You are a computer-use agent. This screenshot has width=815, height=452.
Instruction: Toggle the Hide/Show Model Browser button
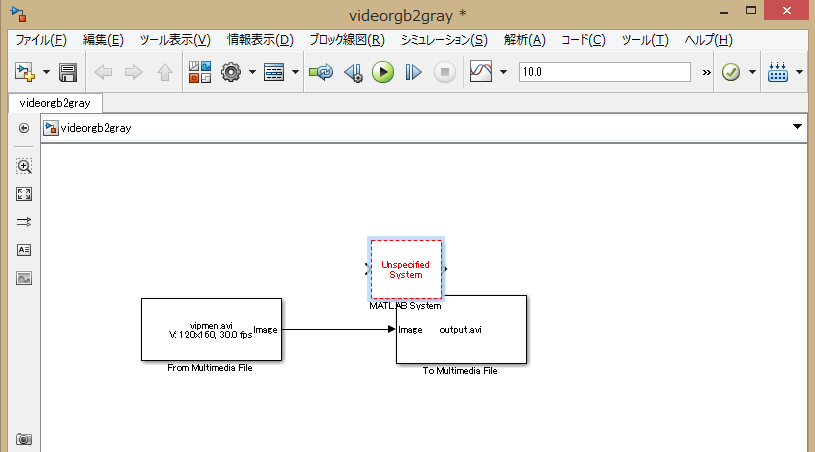(24, 128)
